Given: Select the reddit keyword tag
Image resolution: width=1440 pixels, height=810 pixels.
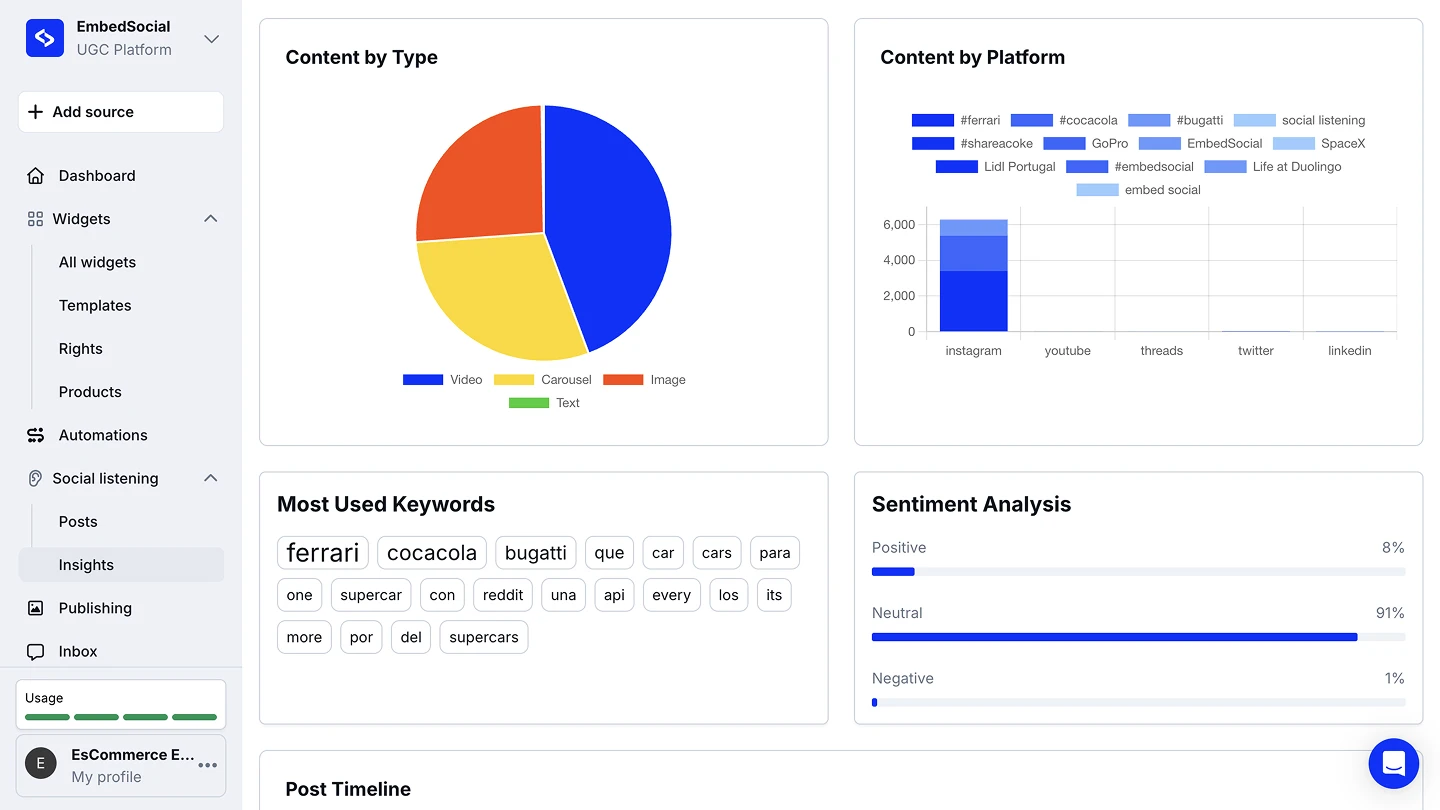Looking at the screenshot, I should point(503,595).
